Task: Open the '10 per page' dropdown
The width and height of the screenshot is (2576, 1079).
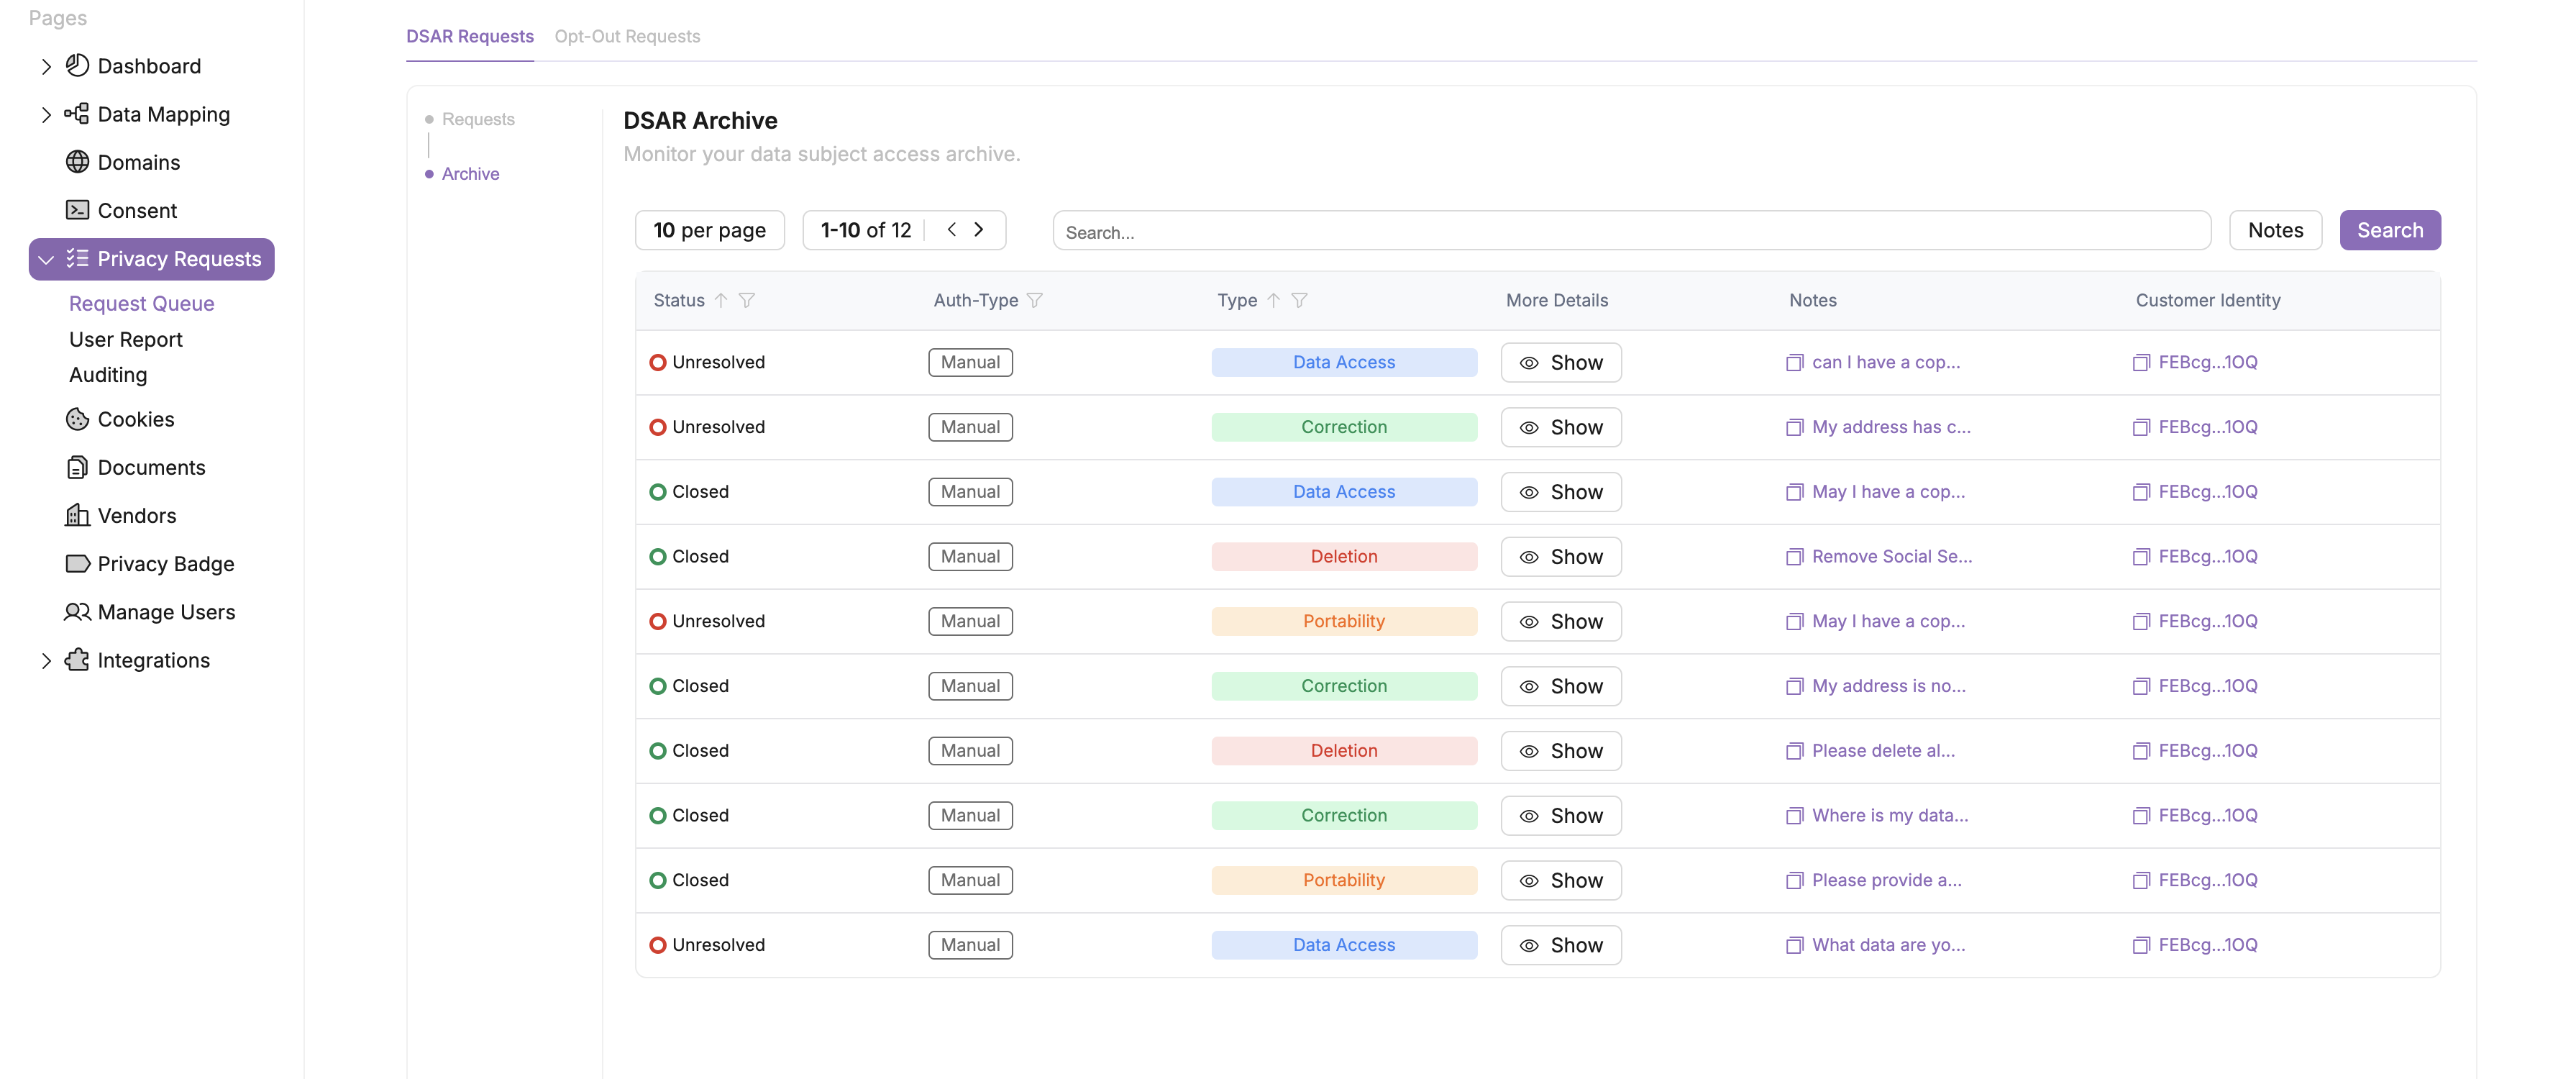Action: (x=710, y=230)
